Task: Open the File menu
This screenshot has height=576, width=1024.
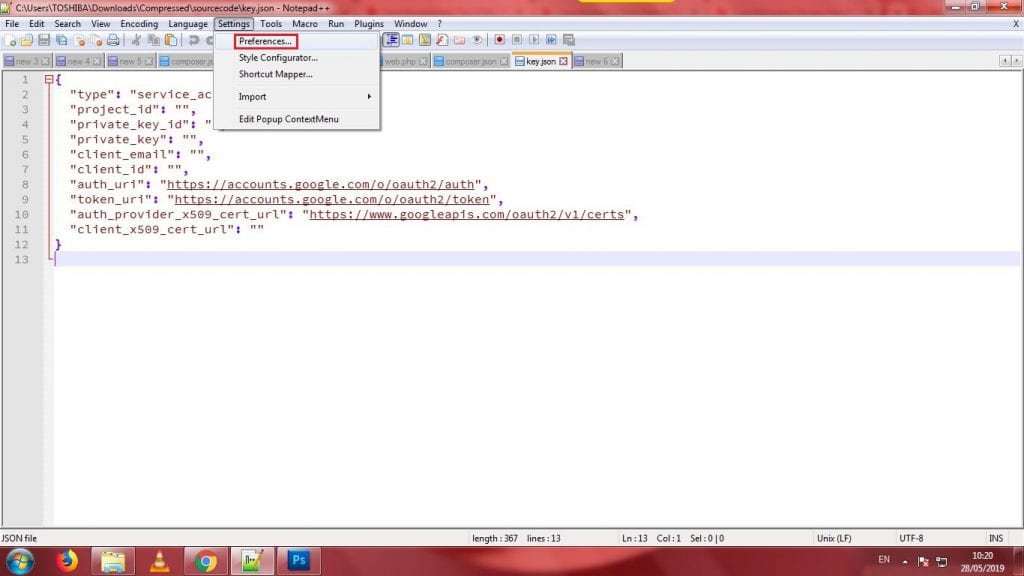Action: click(x=12, y=24)
